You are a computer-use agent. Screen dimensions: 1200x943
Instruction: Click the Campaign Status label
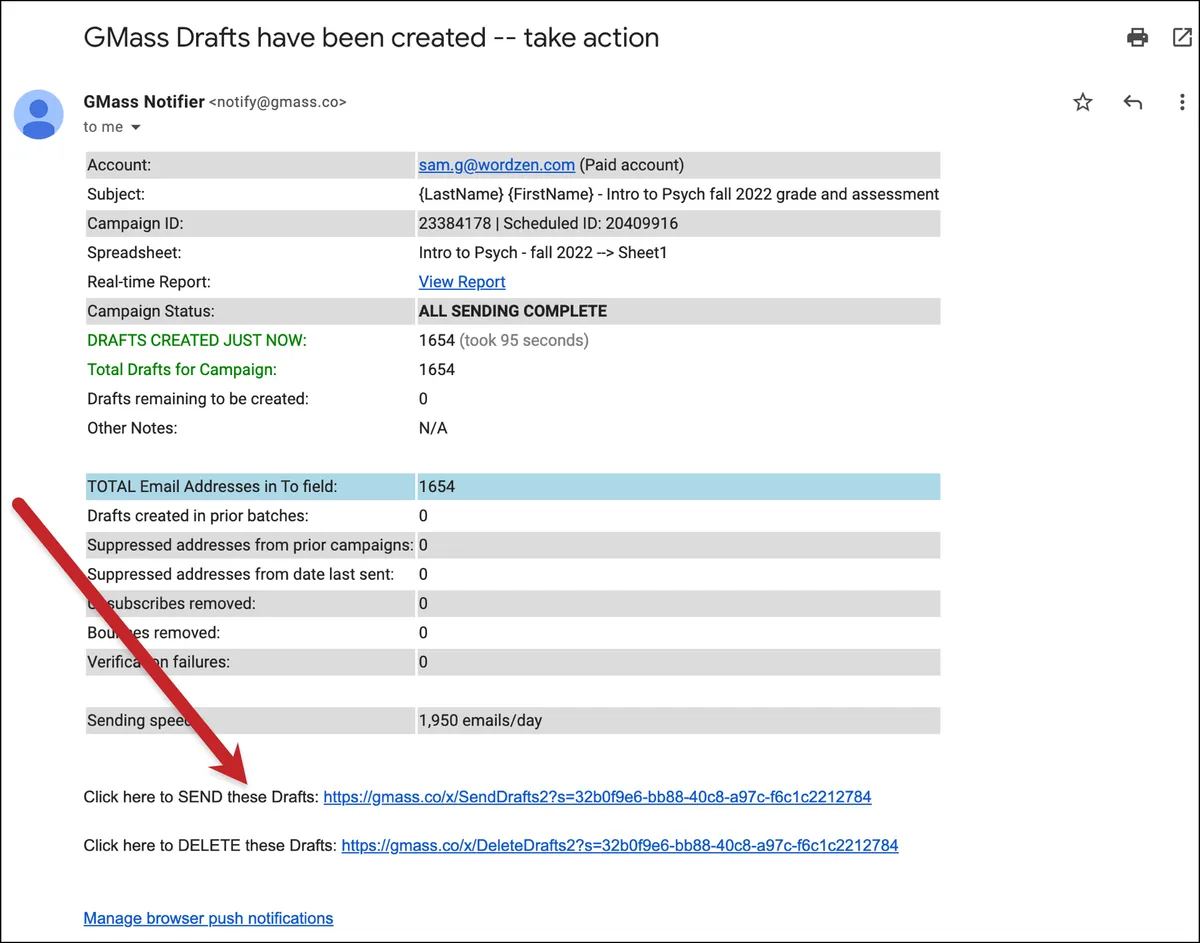(151, 311)
